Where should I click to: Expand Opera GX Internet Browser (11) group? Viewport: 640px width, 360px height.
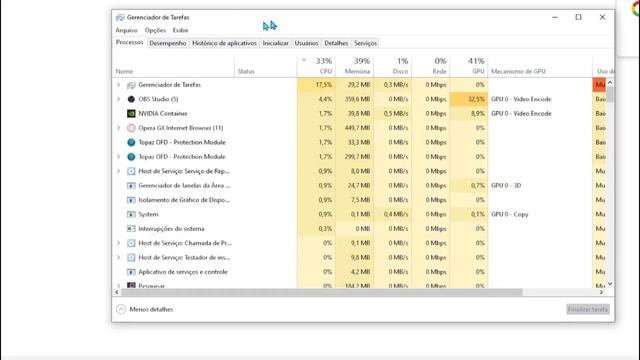[118, 128]
